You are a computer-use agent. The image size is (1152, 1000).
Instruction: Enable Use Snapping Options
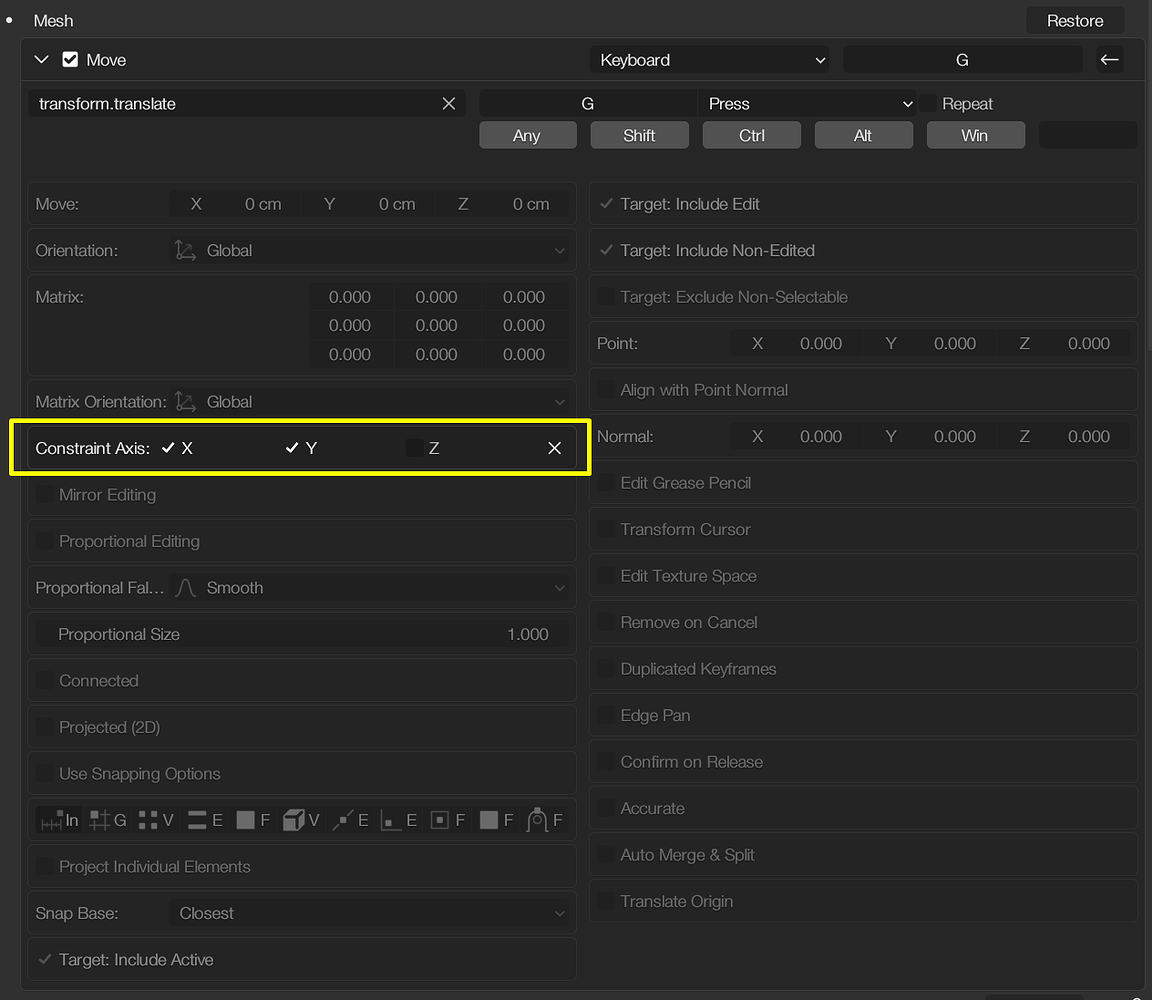(45, 774)
